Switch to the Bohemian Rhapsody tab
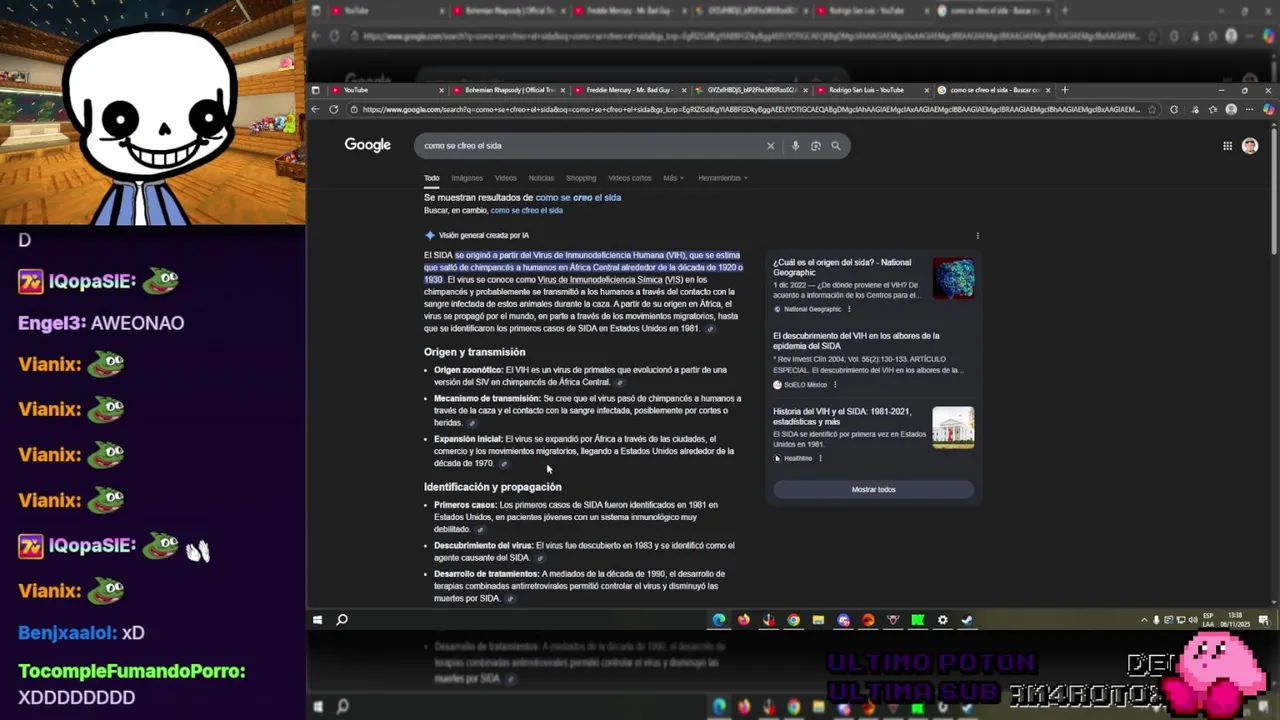Screen dimensions: 1280x720 509,90
